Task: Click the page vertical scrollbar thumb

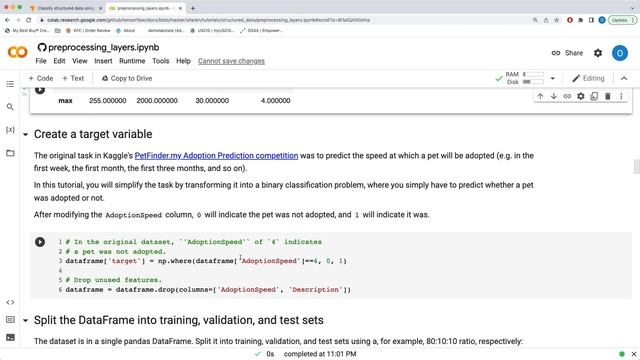Action: tap(636, 167)
